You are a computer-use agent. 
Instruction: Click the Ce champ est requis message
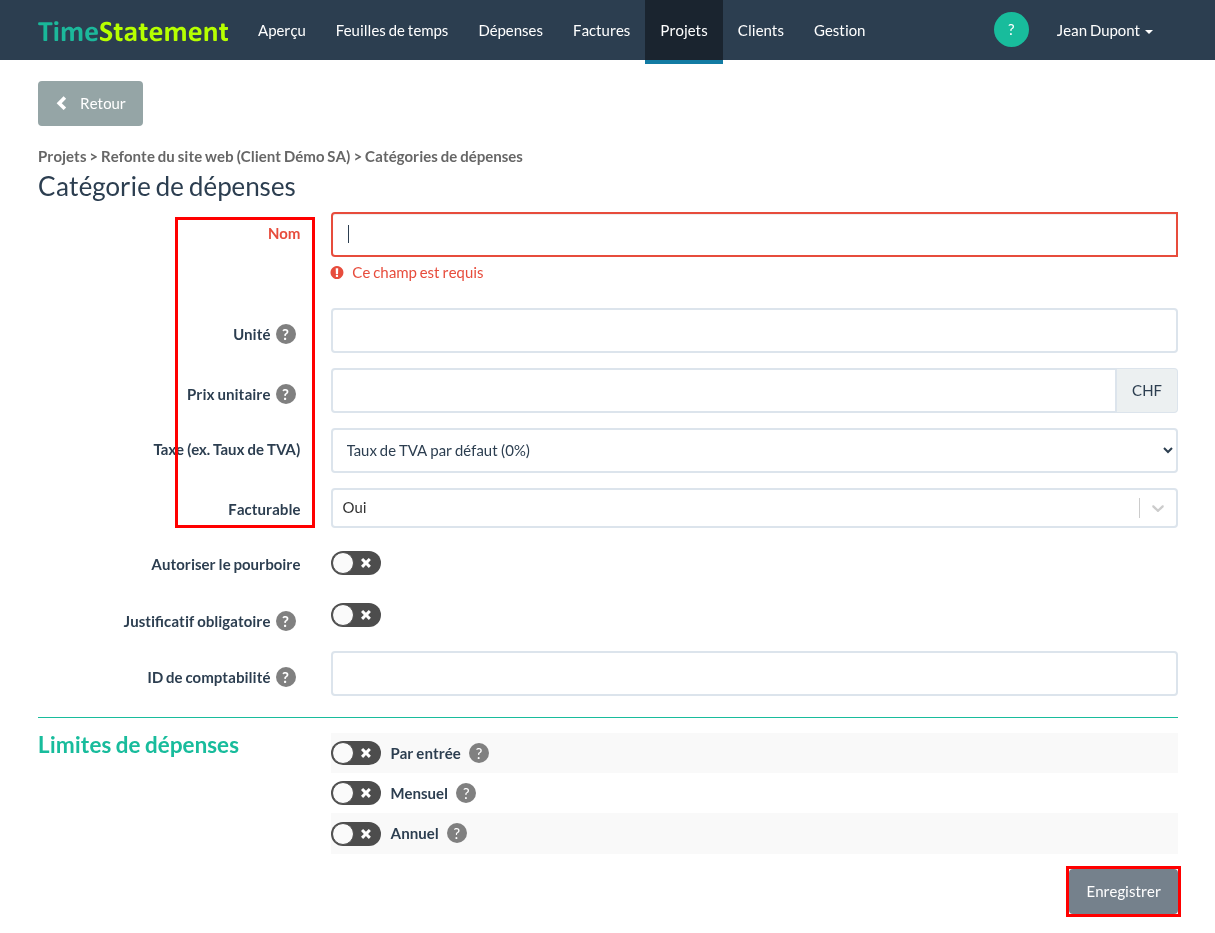point(418,273)
